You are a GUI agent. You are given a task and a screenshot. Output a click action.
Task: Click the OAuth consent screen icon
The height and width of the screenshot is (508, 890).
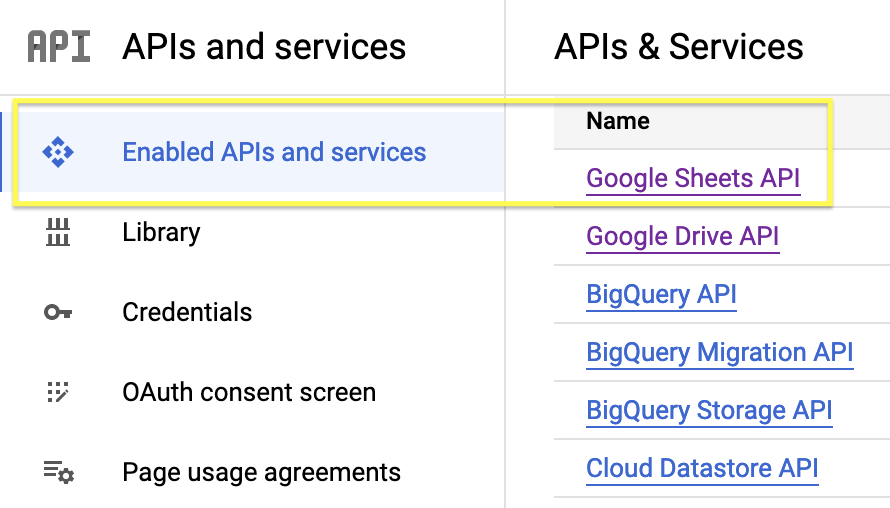pyautogui.click(x=58, y=392)
